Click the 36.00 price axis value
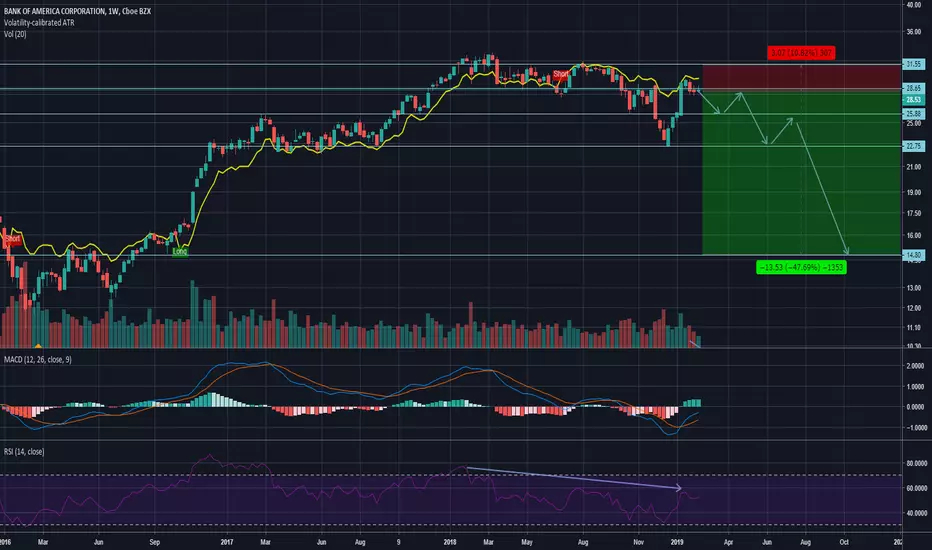The width and height of the screenshot is (932, 550). tap(914, 32)
